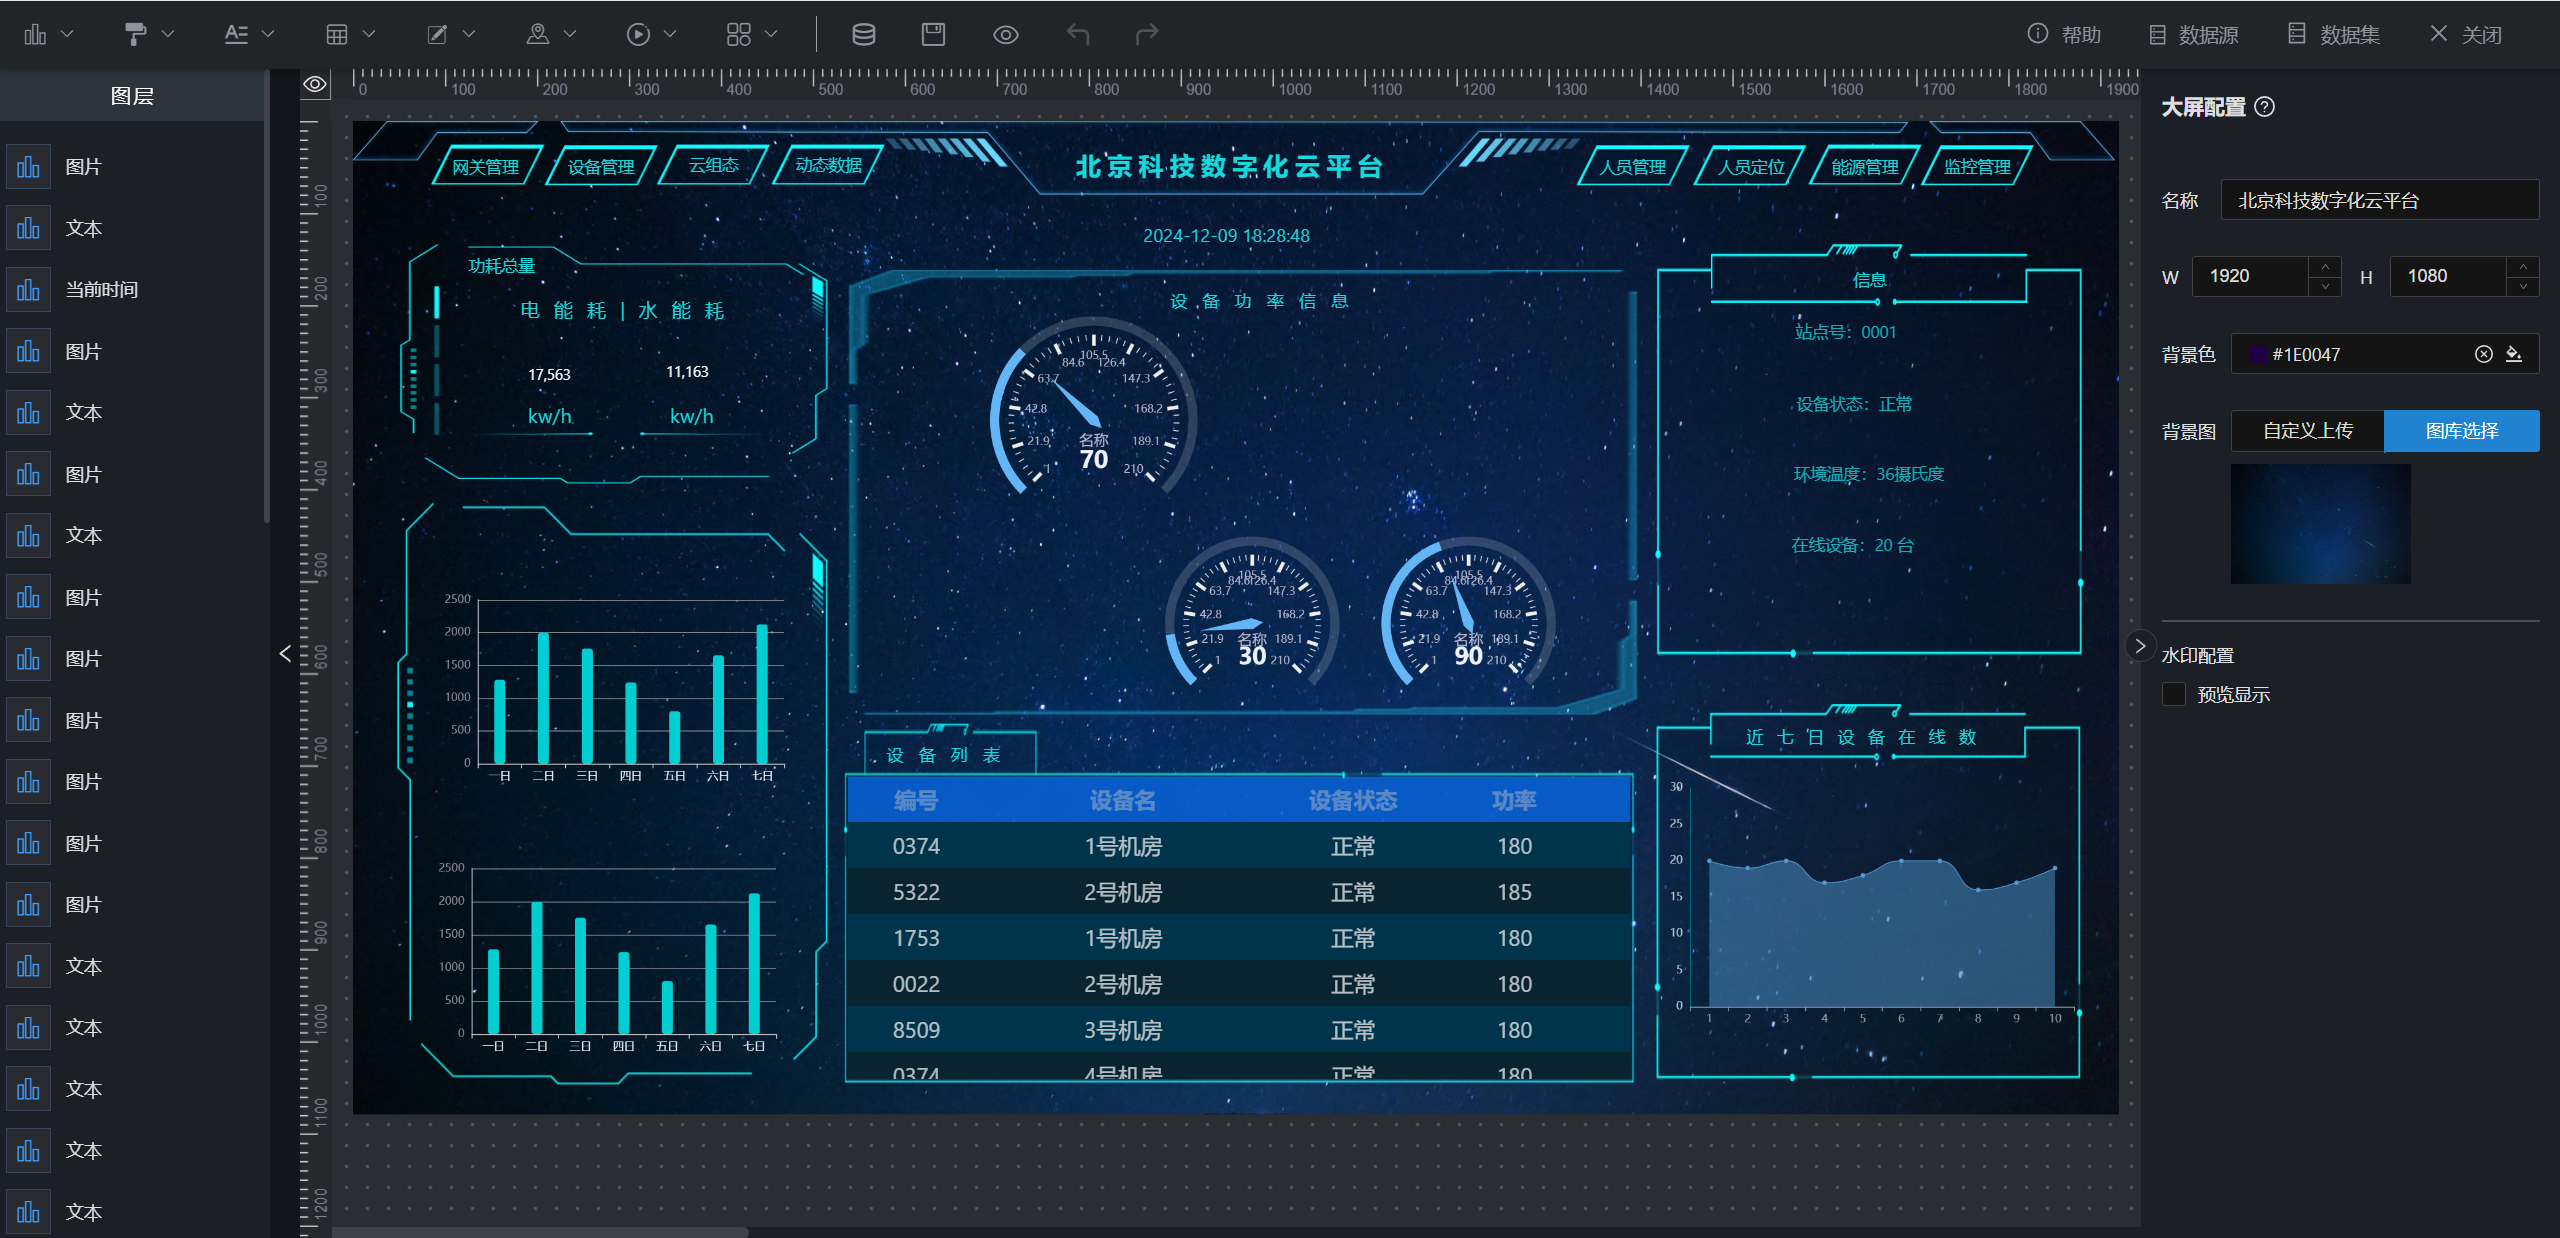Click the background color swatch next to #1E0047

[2257, 354]
